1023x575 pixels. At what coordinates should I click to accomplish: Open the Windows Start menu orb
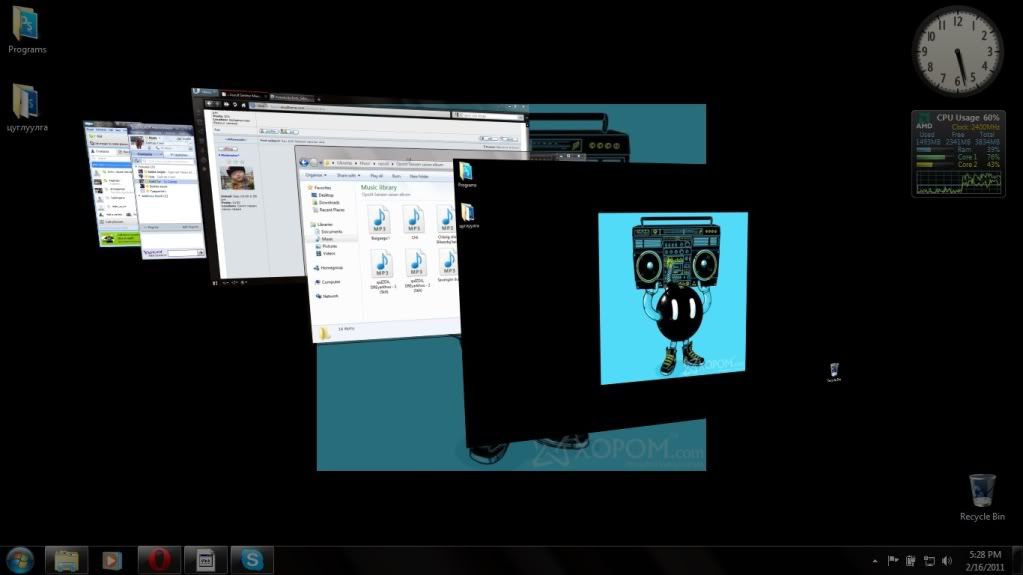pyautogui.click(x=20, y=559)
